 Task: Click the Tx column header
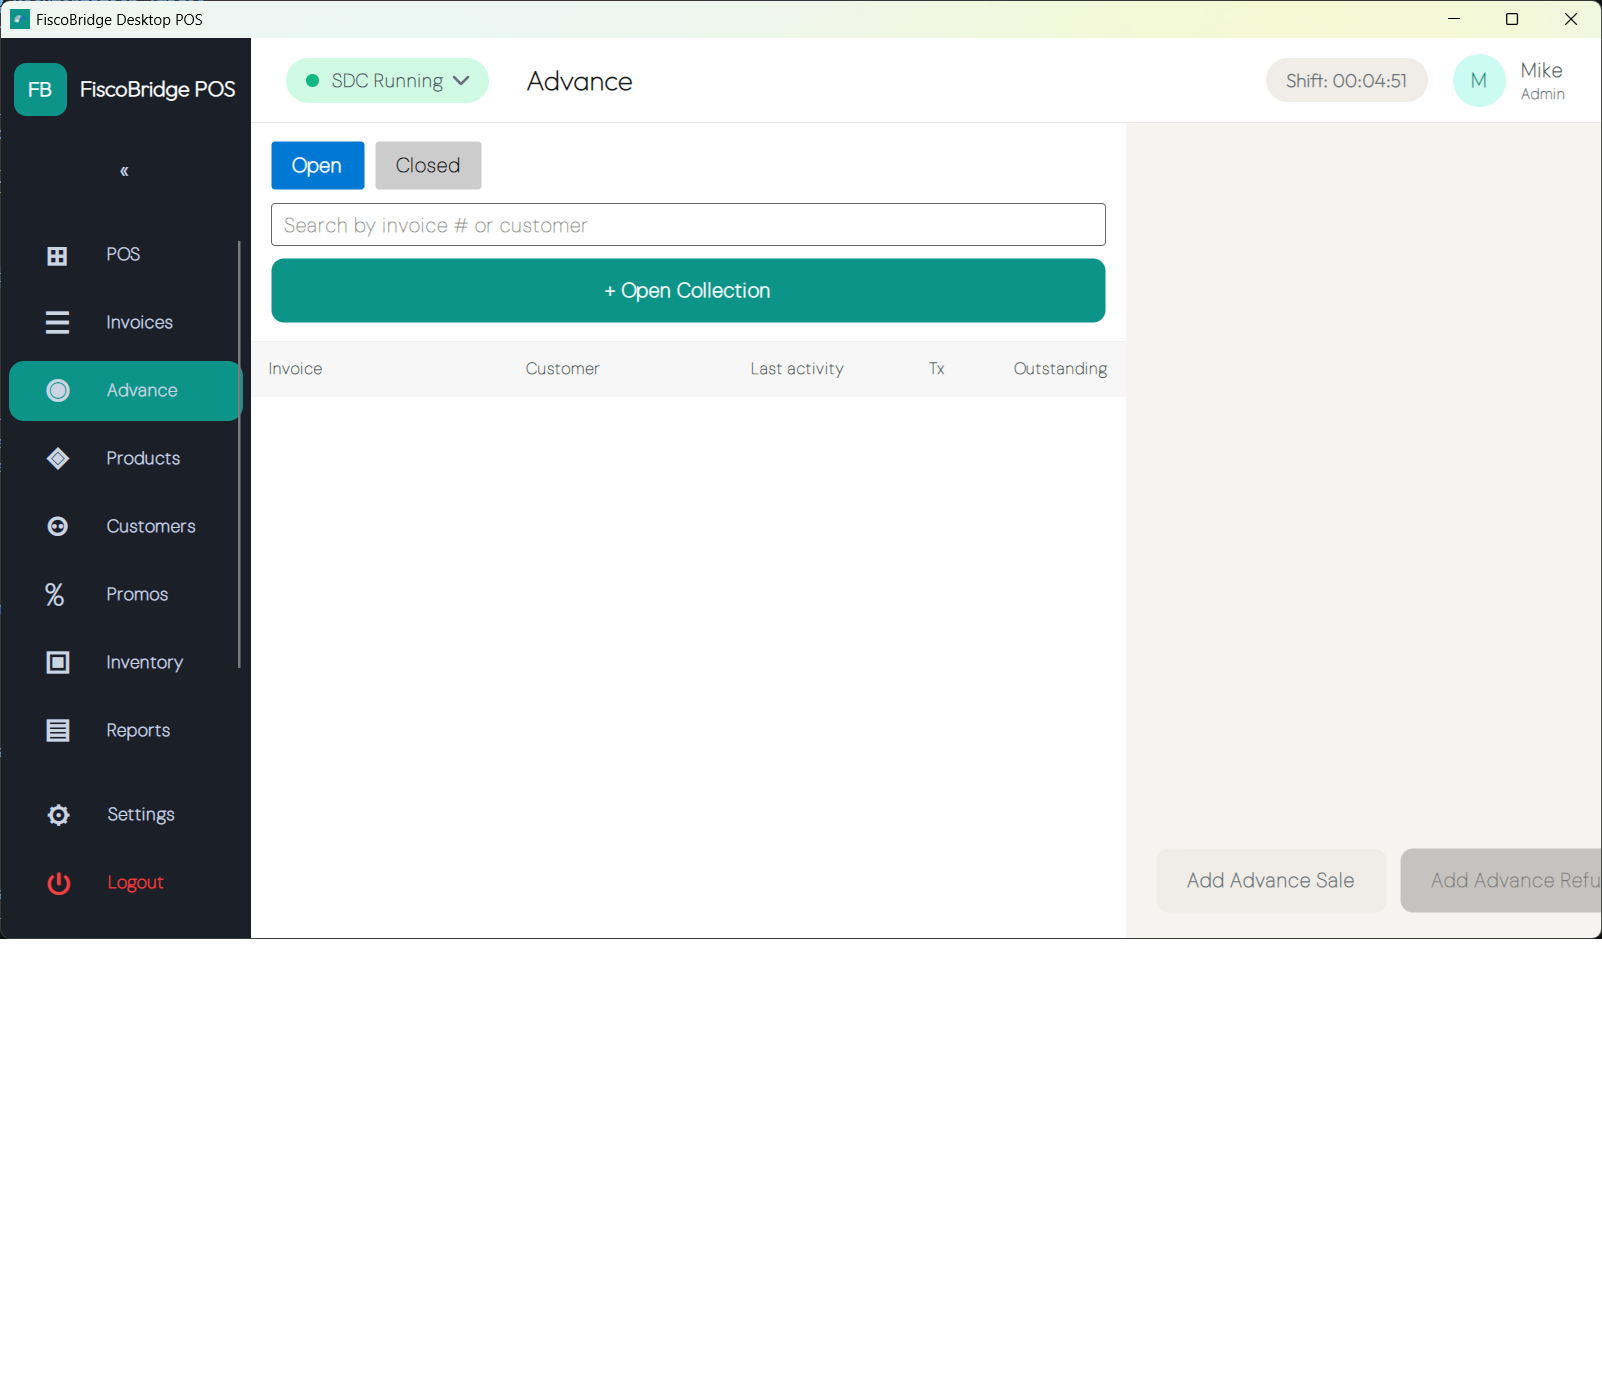point(936,369)
